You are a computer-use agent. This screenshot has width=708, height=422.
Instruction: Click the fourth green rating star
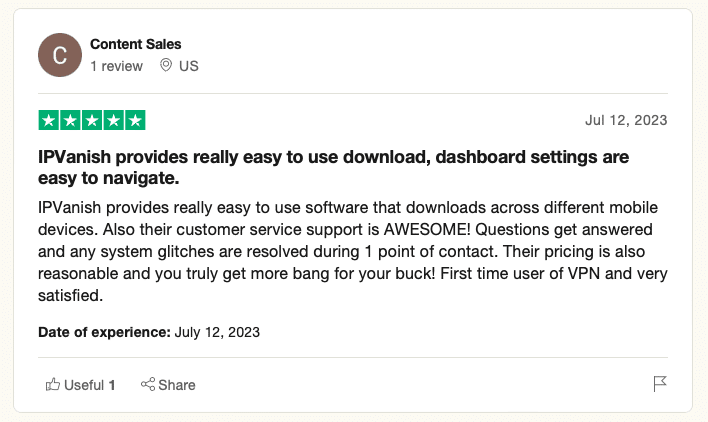113,120
